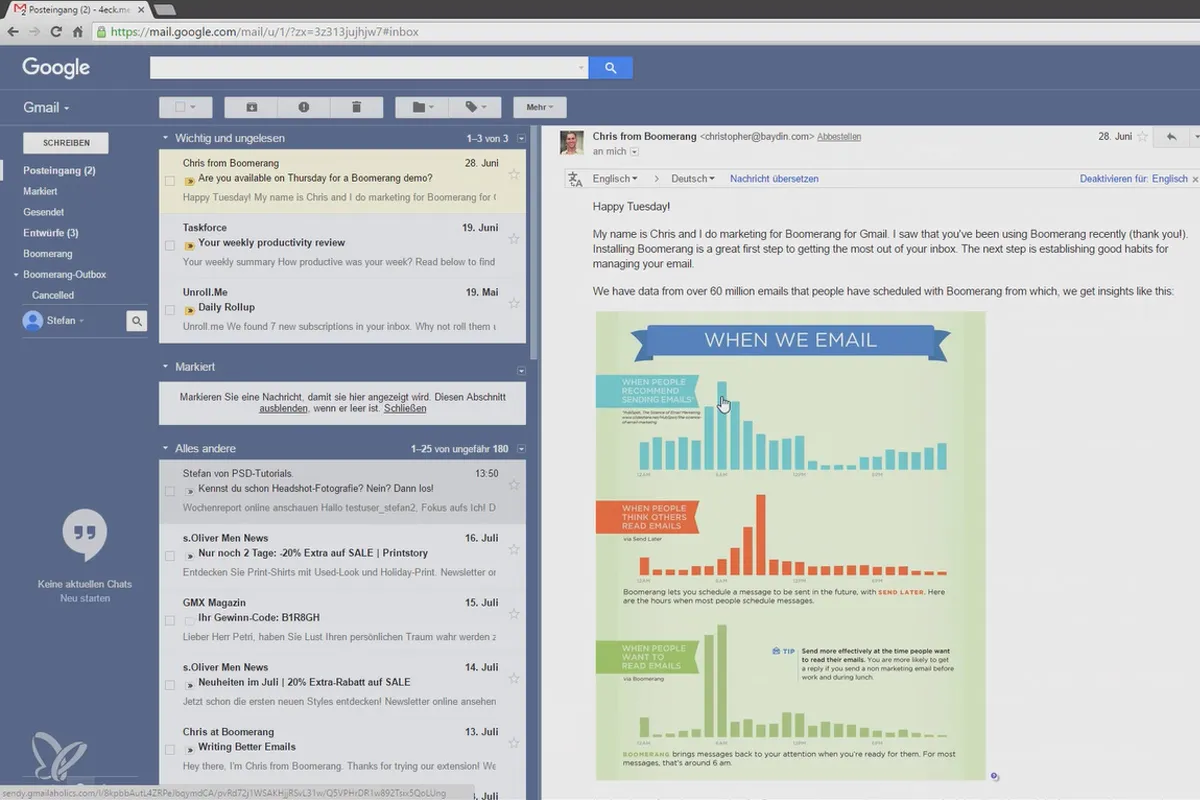
Task: Click the blue search magnifier button
Action: 610,68
